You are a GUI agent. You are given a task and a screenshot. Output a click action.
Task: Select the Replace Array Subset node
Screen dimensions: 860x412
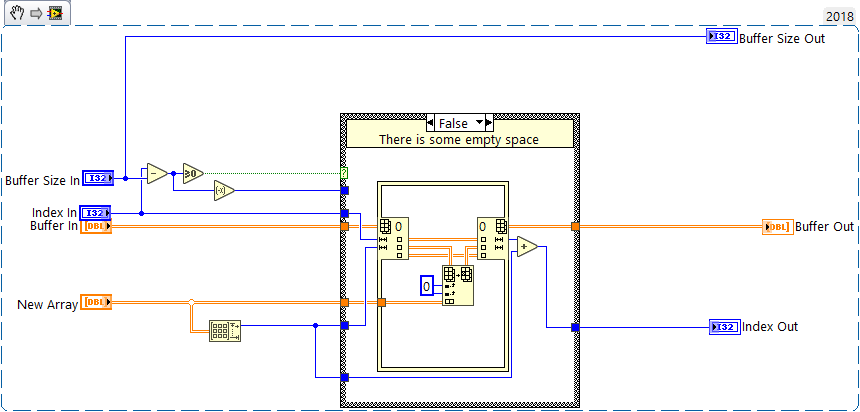point(458,285)
